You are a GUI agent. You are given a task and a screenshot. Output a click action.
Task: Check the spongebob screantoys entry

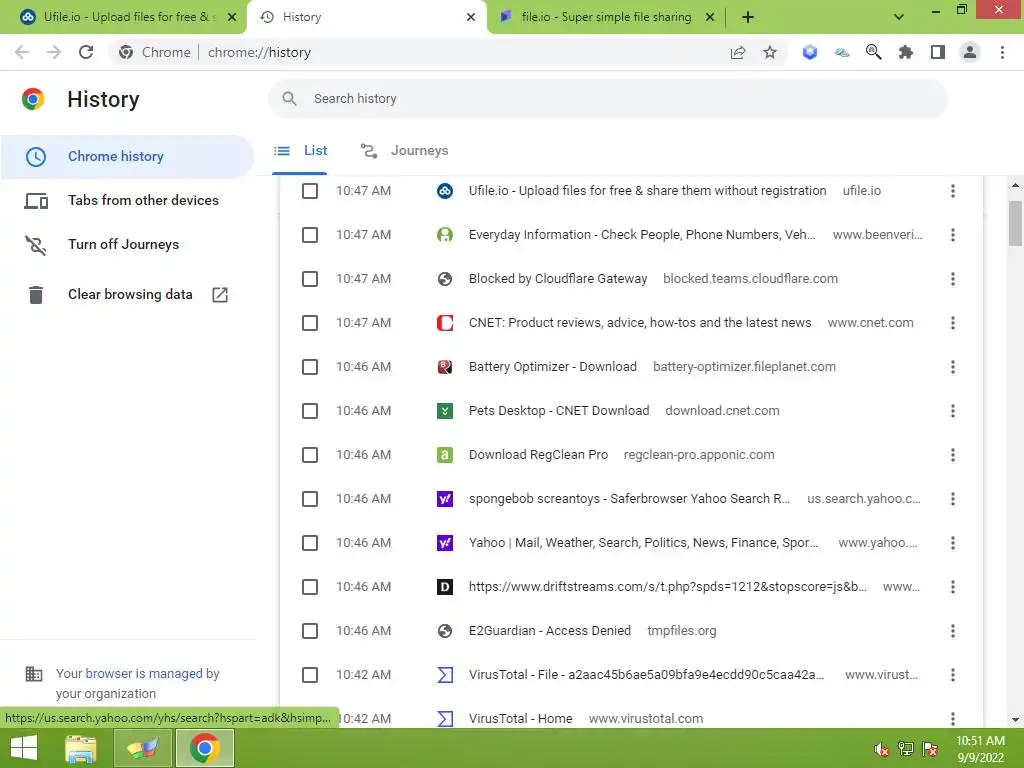[x=310, y=499]
